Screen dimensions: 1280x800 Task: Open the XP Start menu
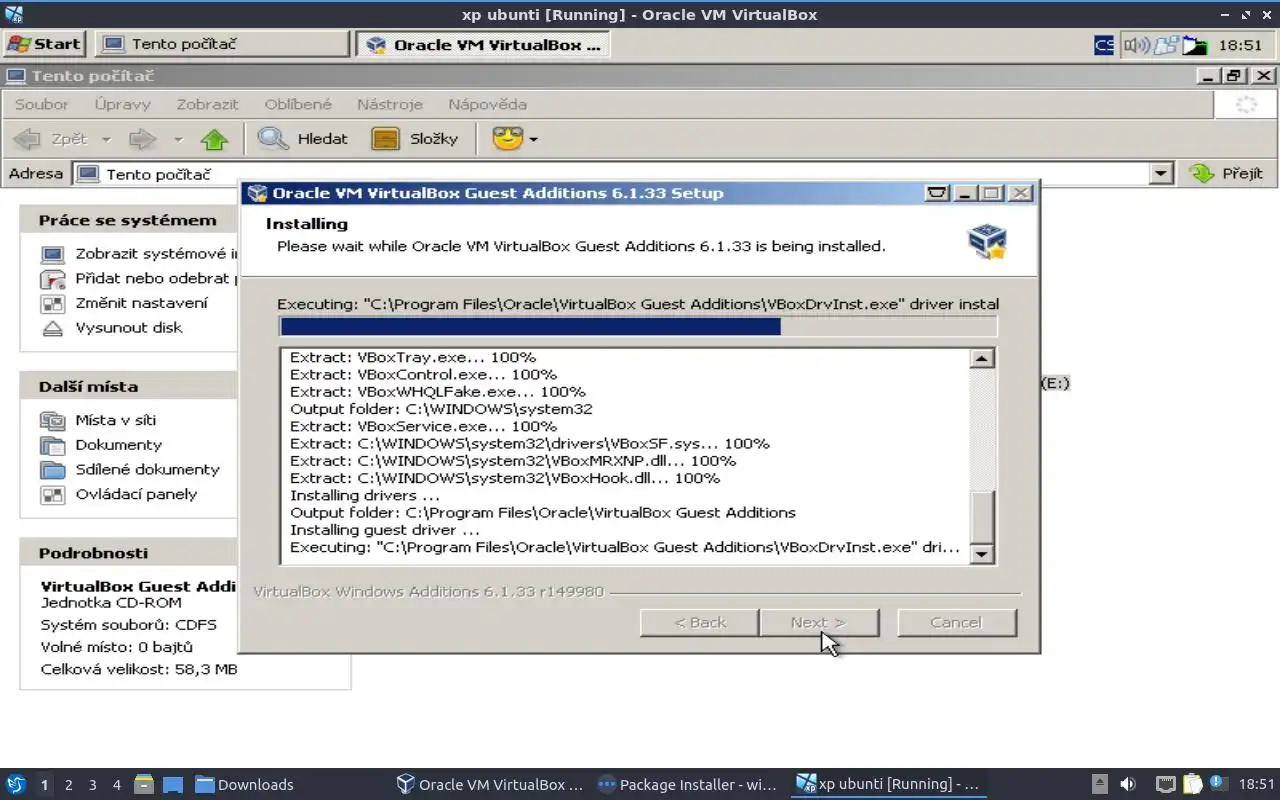point(43,44)
